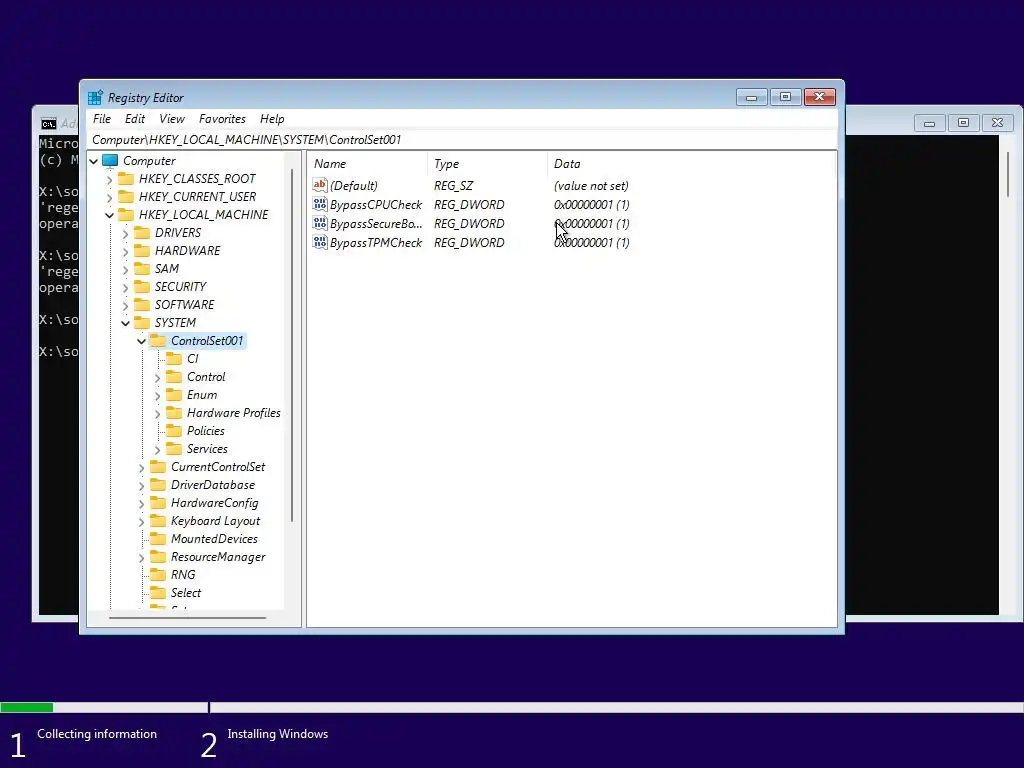Expand the CurrentControlSet key
1024x768 pixels.
click(141, 468)
